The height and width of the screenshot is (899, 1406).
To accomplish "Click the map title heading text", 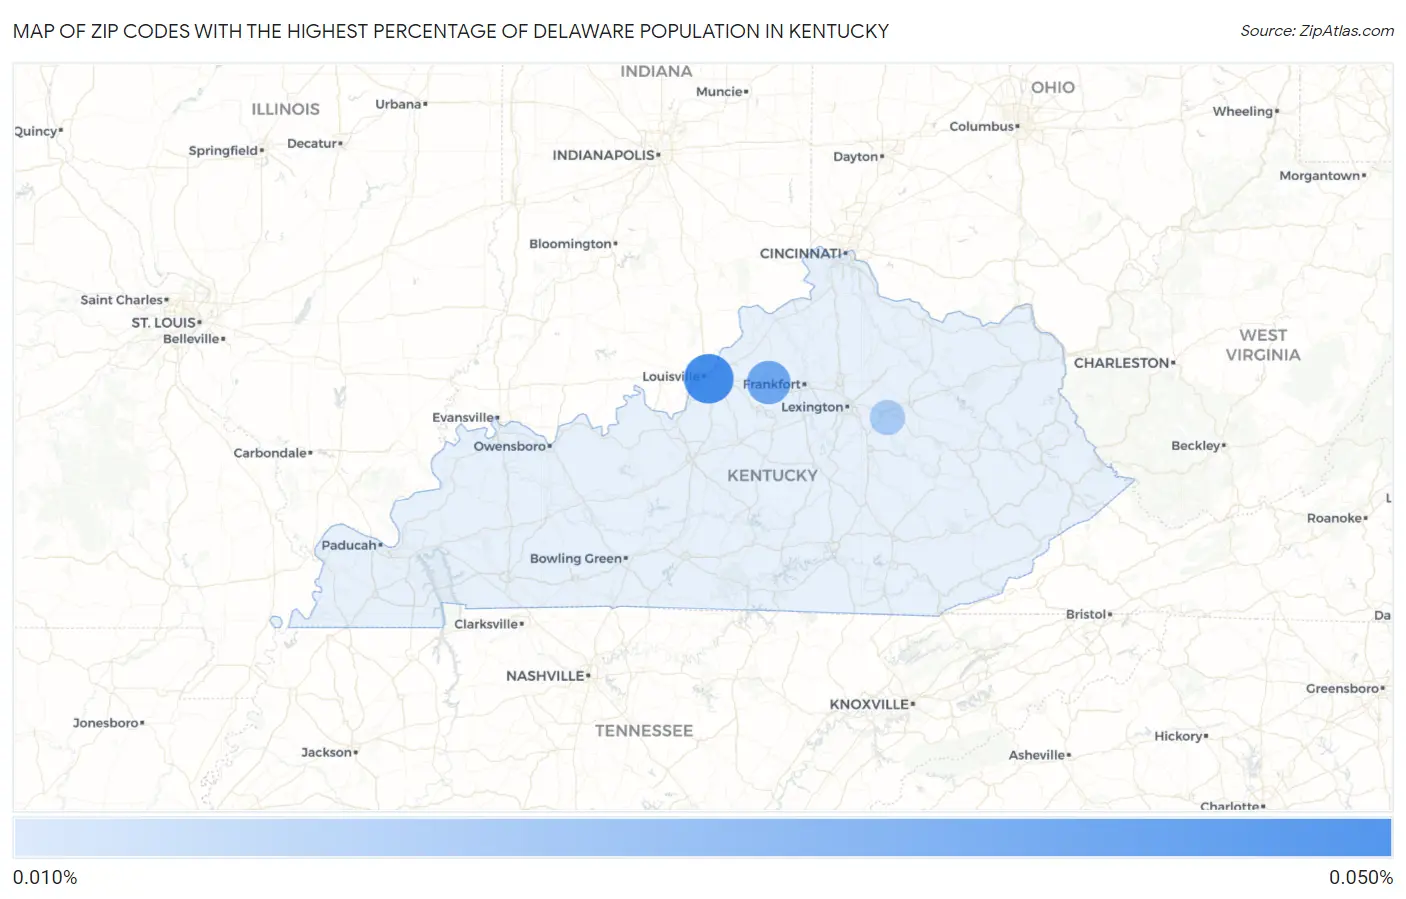I will click(x=451, y=31).
